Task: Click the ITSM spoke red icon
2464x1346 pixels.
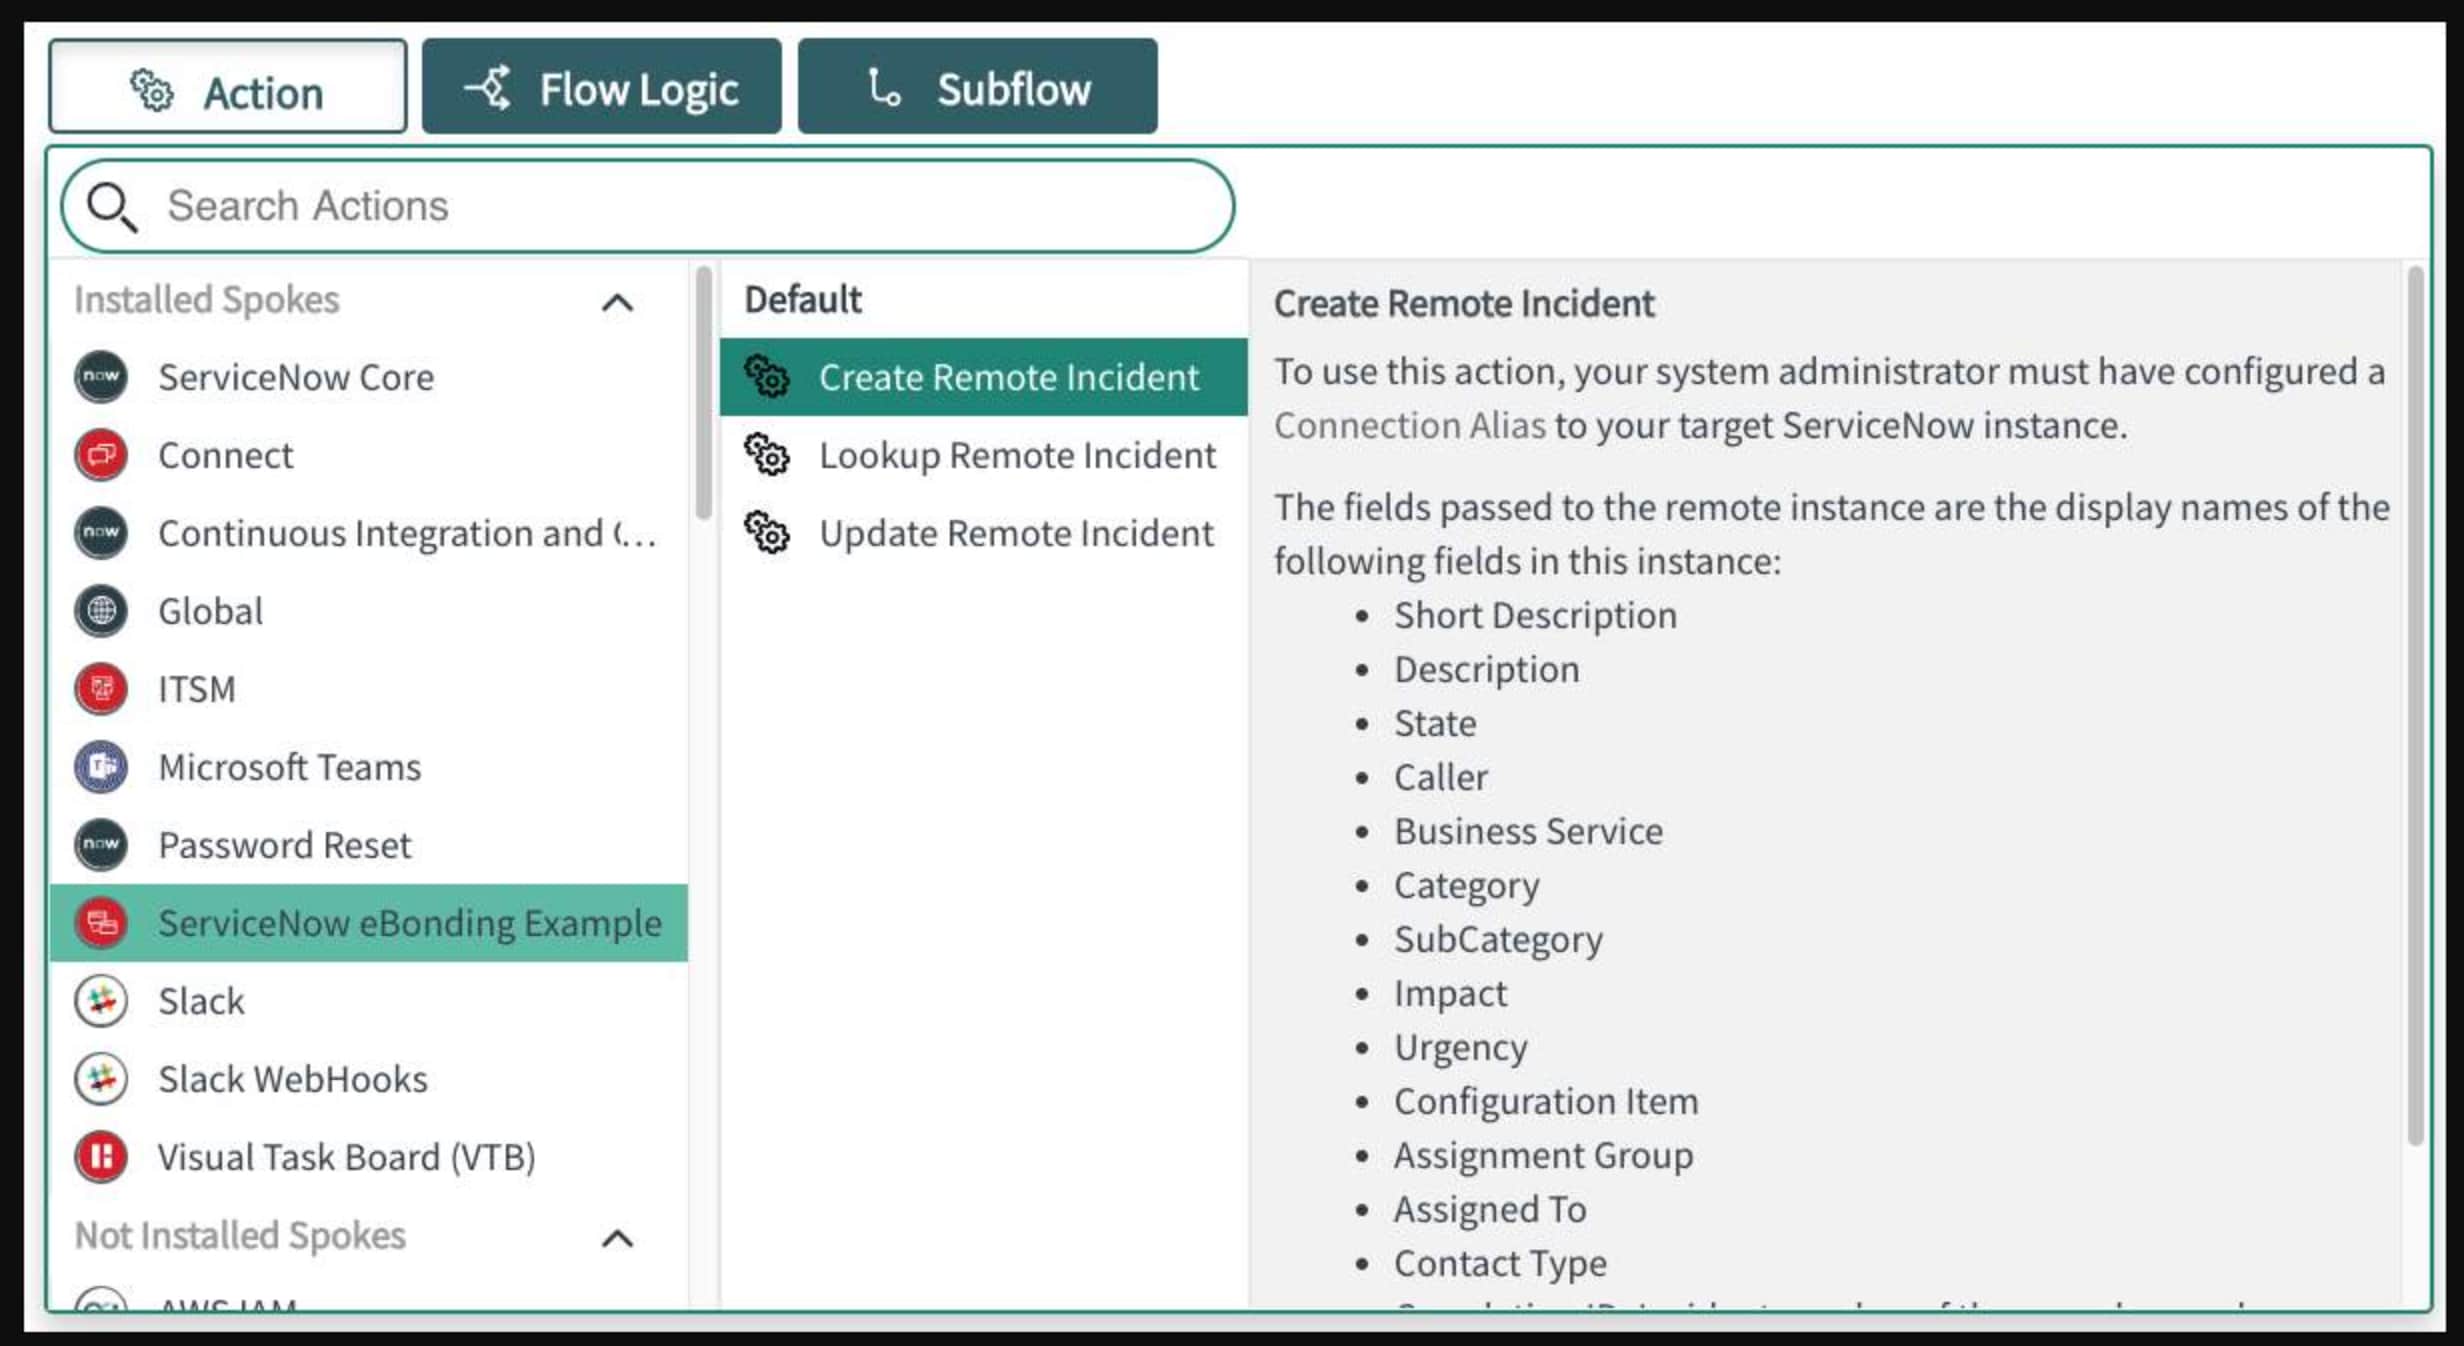Action: pos(101,689)
